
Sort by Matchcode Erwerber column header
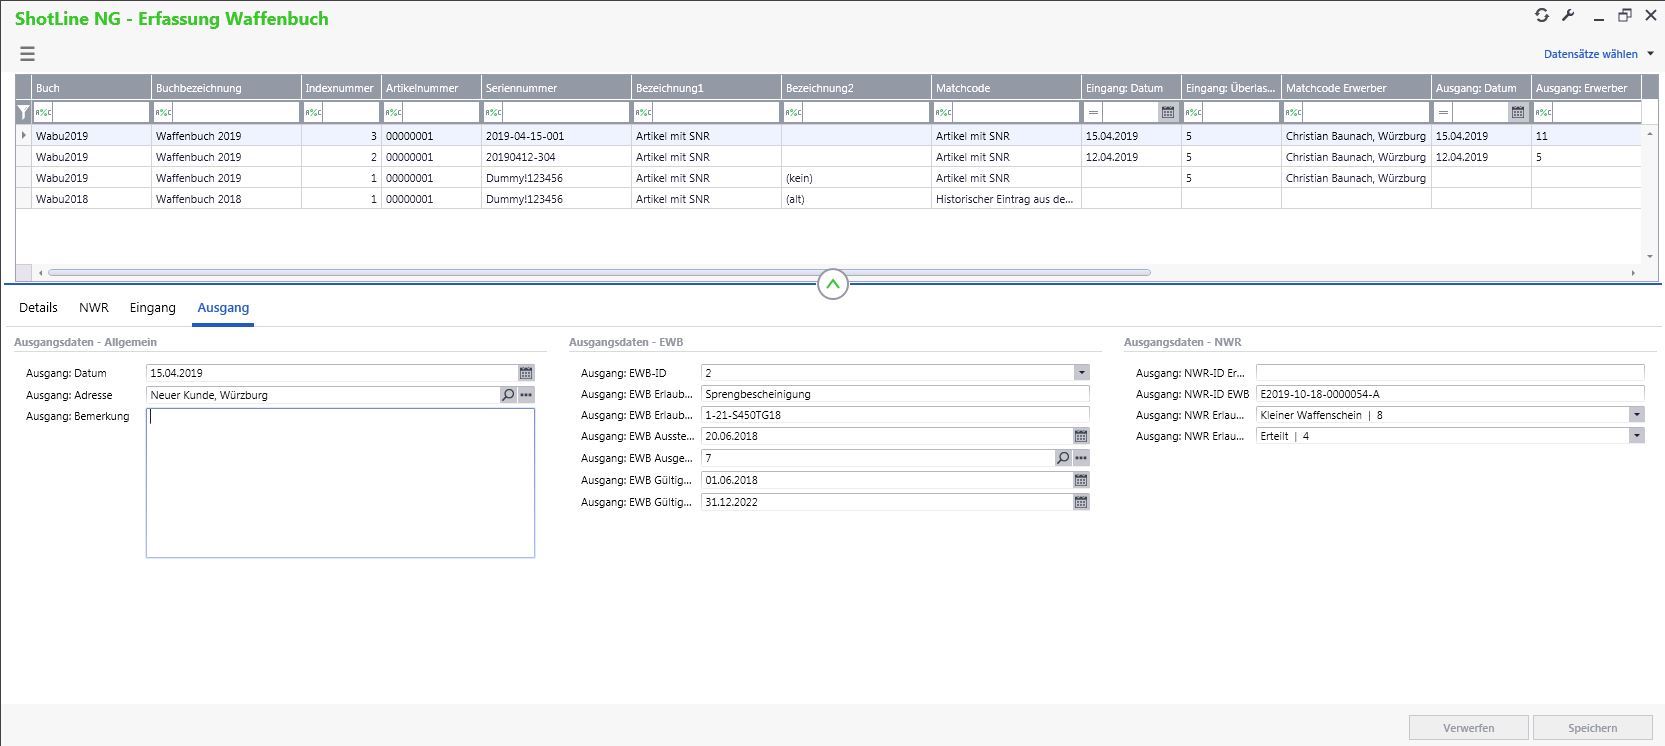coord(1356,88)
